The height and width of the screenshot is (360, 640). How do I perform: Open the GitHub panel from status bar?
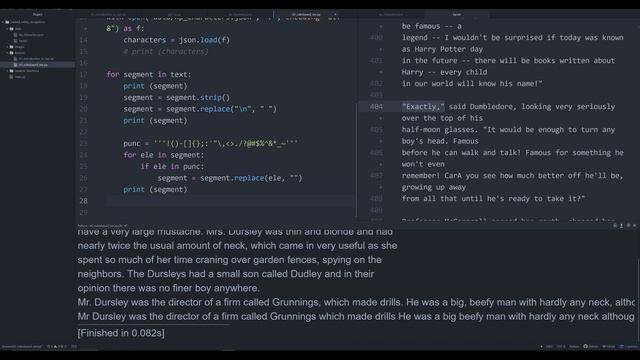591,347
